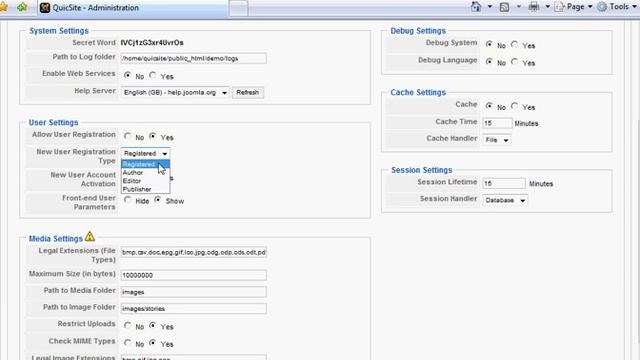Click the Maximum Size (in bytes) field
Screen dimensions: 640x360
point(193,275)
